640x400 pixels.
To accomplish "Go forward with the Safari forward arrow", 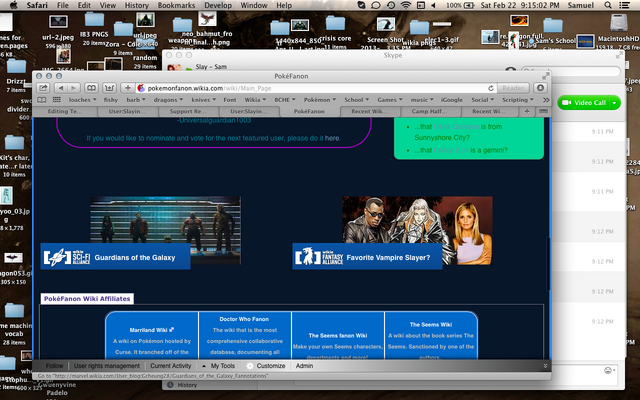I will [73, 88].
